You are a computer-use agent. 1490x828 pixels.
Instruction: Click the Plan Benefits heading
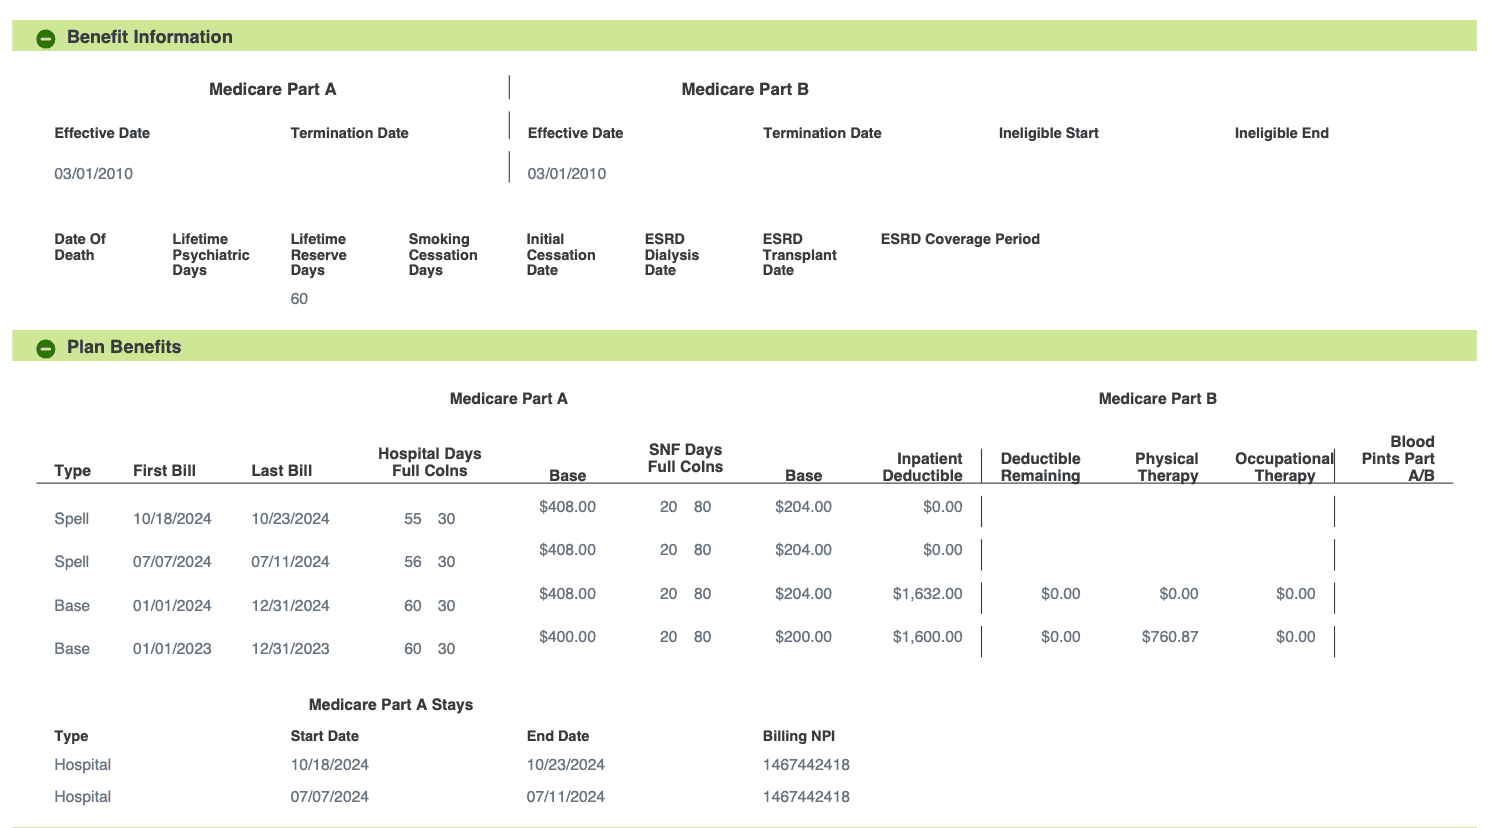tap(124, 347)
